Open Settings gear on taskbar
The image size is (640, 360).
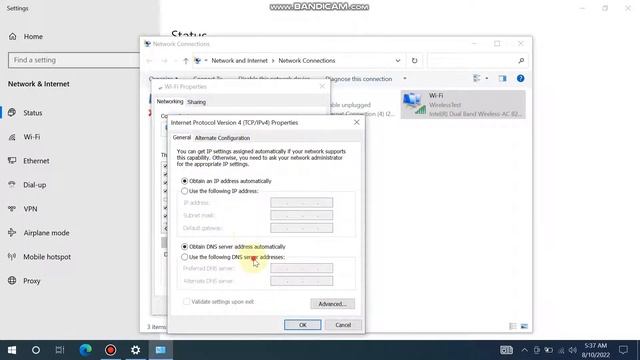136,350
